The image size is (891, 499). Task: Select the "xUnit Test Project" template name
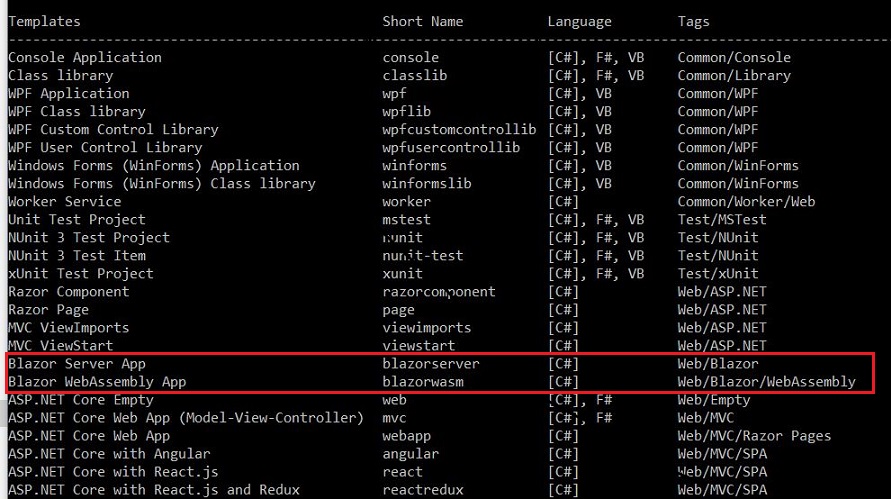pos(81,274)
